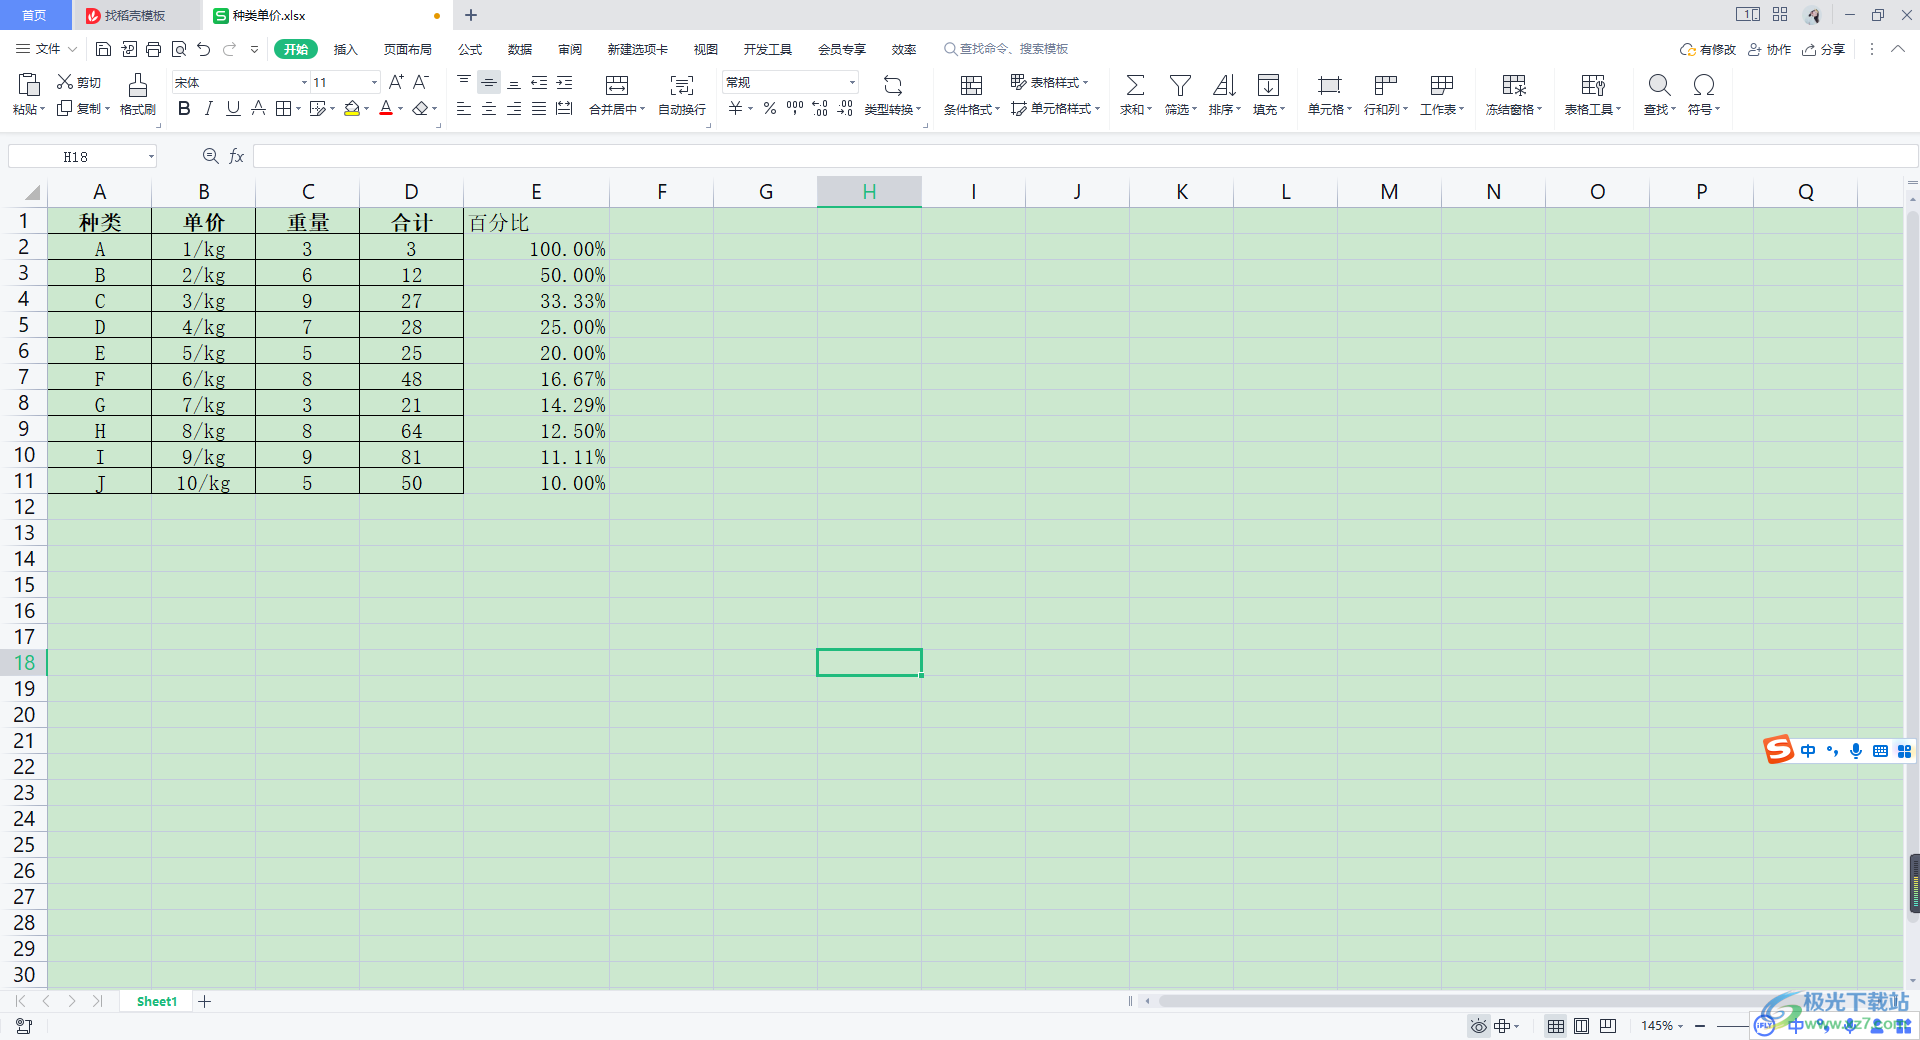The height and width of the screenshot is (1040, 1920).
Task: Open the font name dropdown showing 宋体
Action: [x=304, y=82]
